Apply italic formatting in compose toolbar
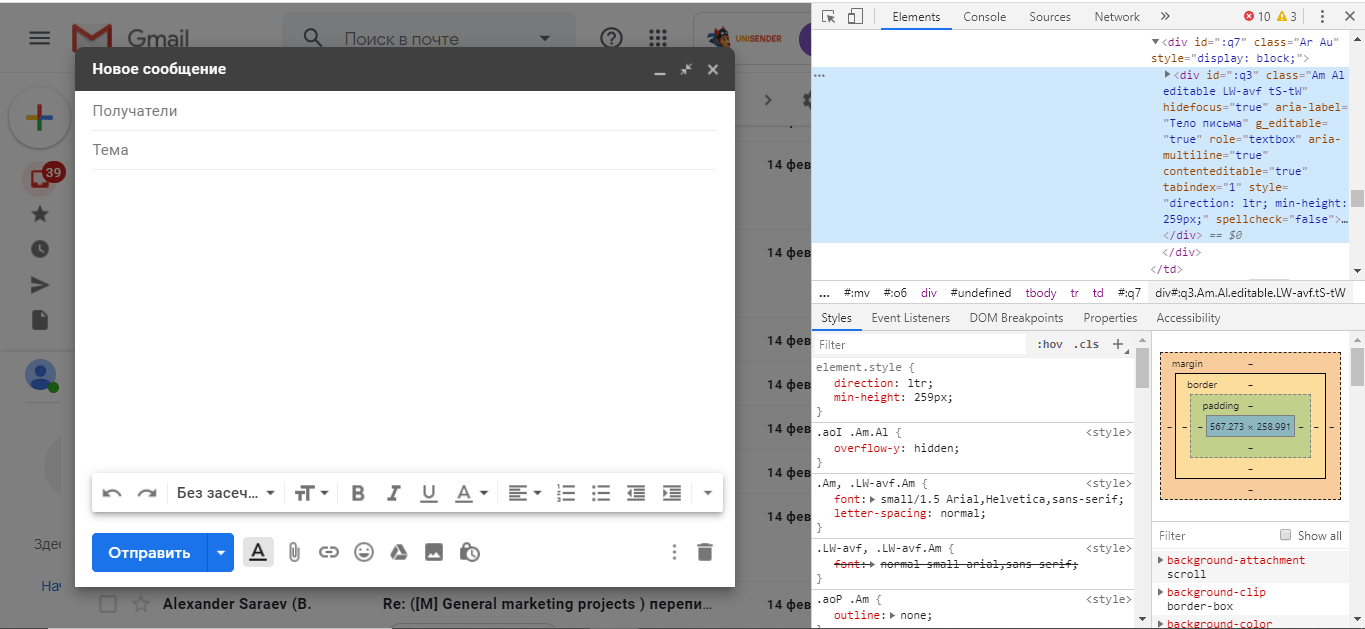This screenshot has width=1365, height=629. [394, 493]
